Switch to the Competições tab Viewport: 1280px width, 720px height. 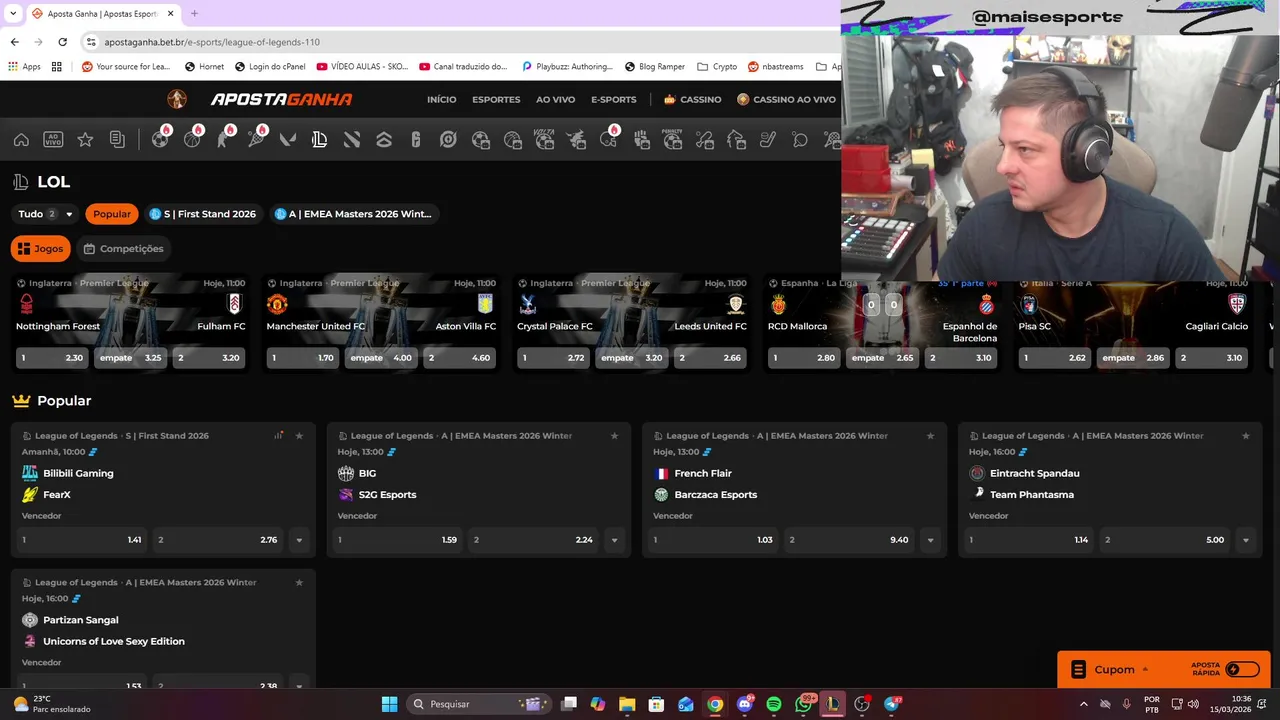tap(123, 249)
